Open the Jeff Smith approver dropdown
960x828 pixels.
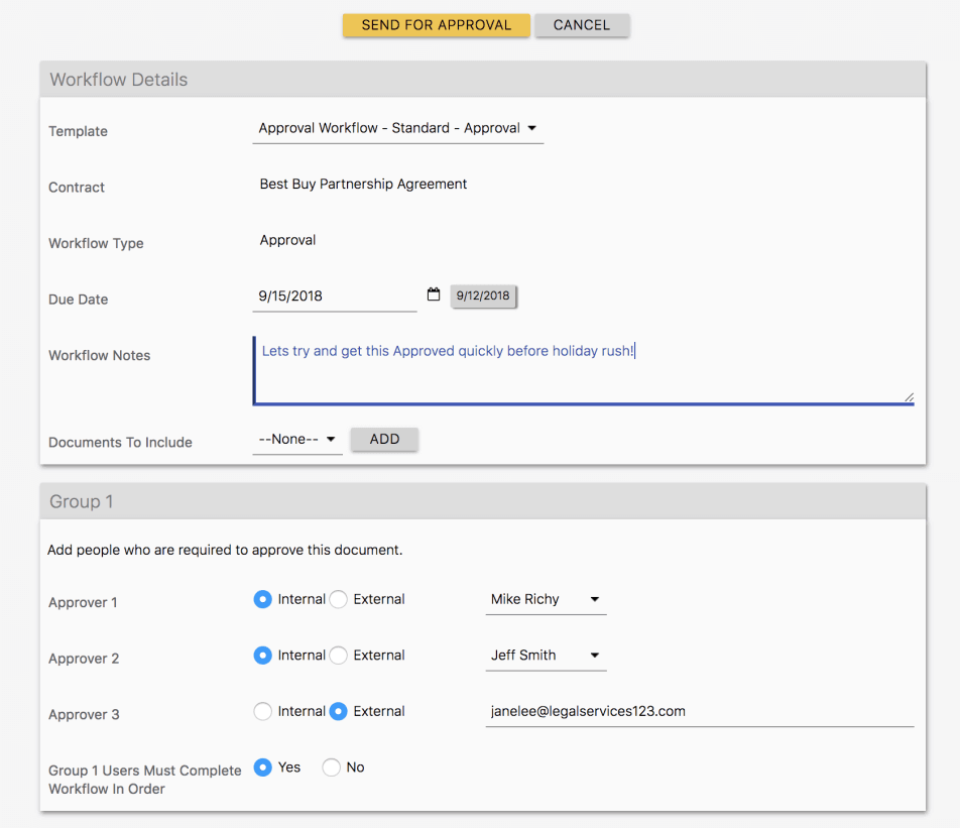[x=545, y=655]
